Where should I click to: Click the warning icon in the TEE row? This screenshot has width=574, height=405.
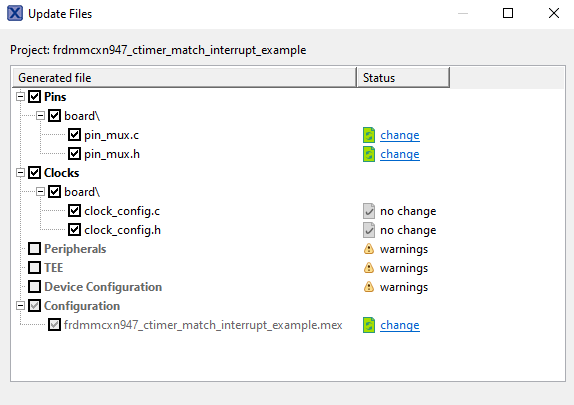coord(369,268)
